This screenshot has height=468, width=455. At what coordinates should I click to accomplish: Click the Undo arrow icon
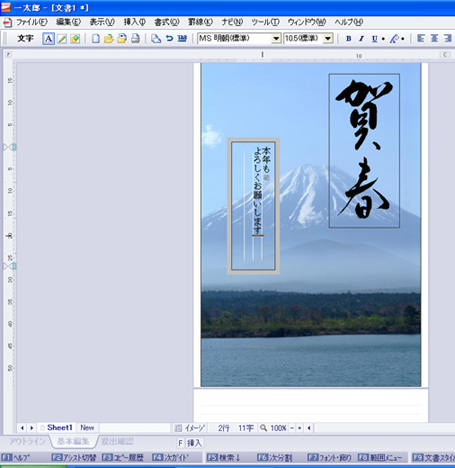point(169,39)
